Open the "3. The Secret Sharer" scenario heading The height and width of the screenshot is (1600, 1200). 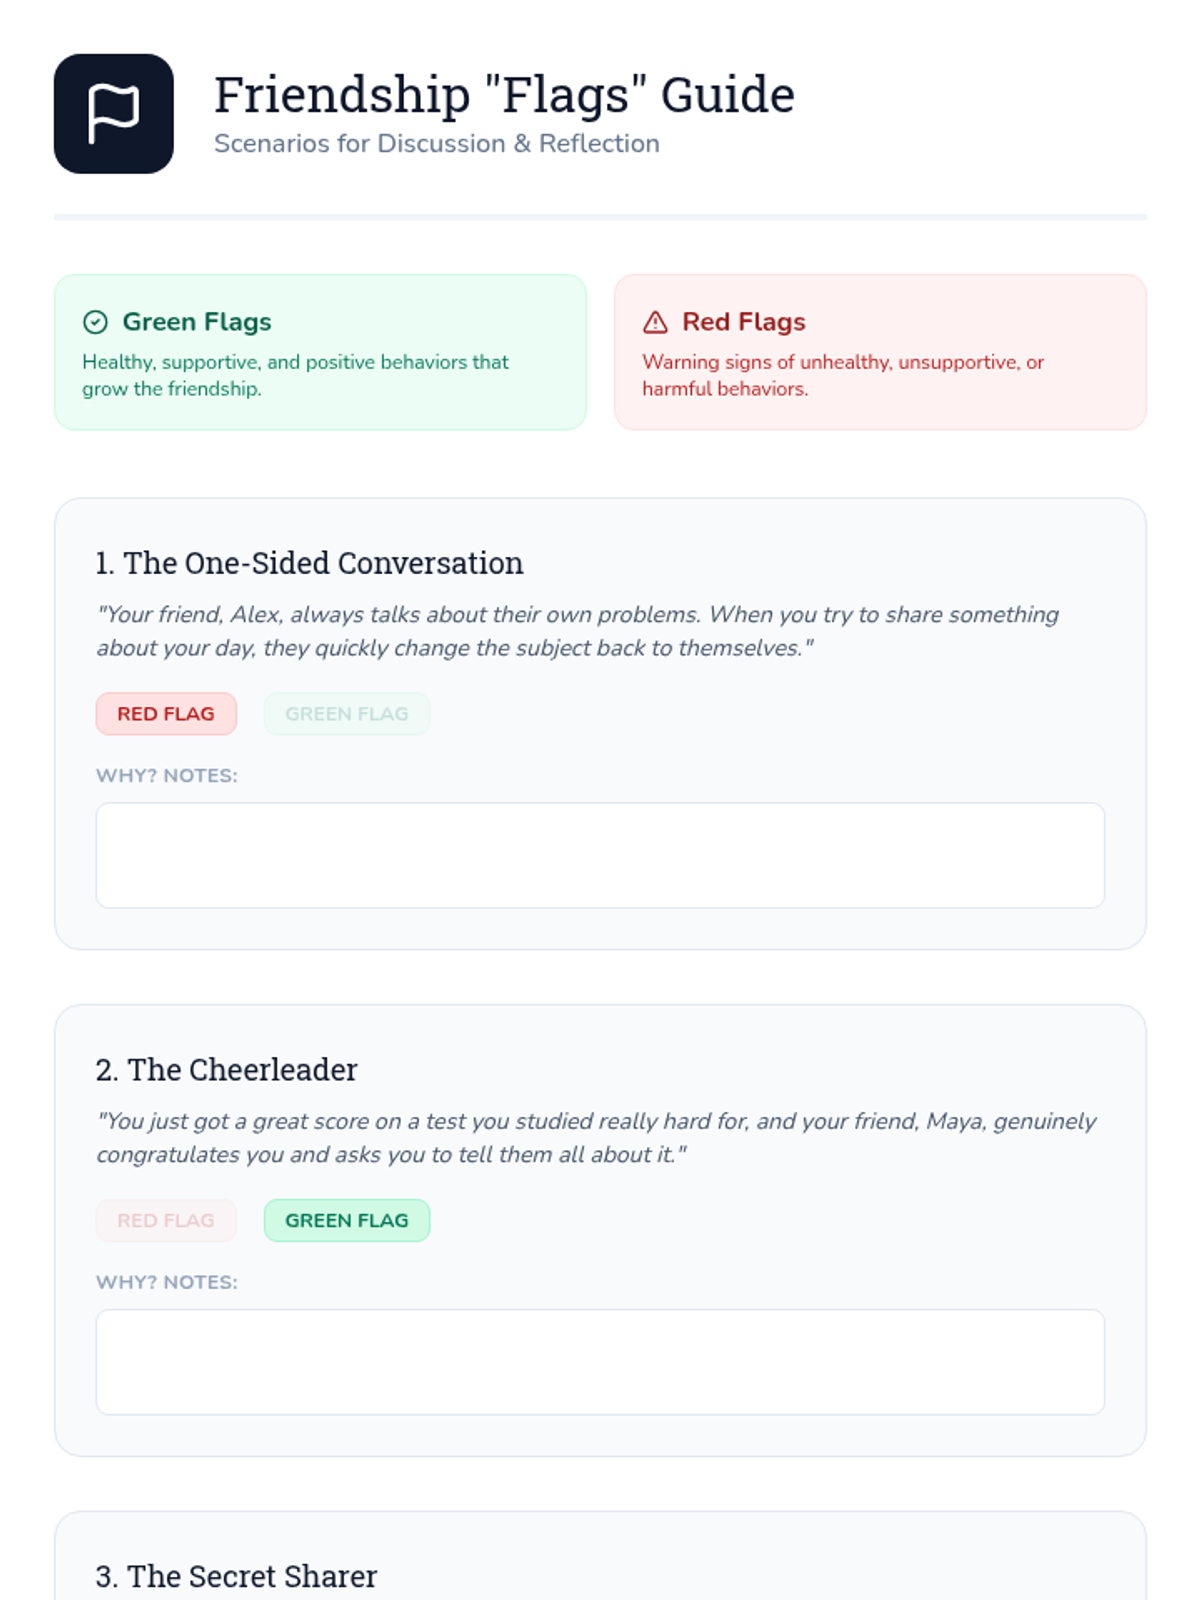click(236, 1576)
